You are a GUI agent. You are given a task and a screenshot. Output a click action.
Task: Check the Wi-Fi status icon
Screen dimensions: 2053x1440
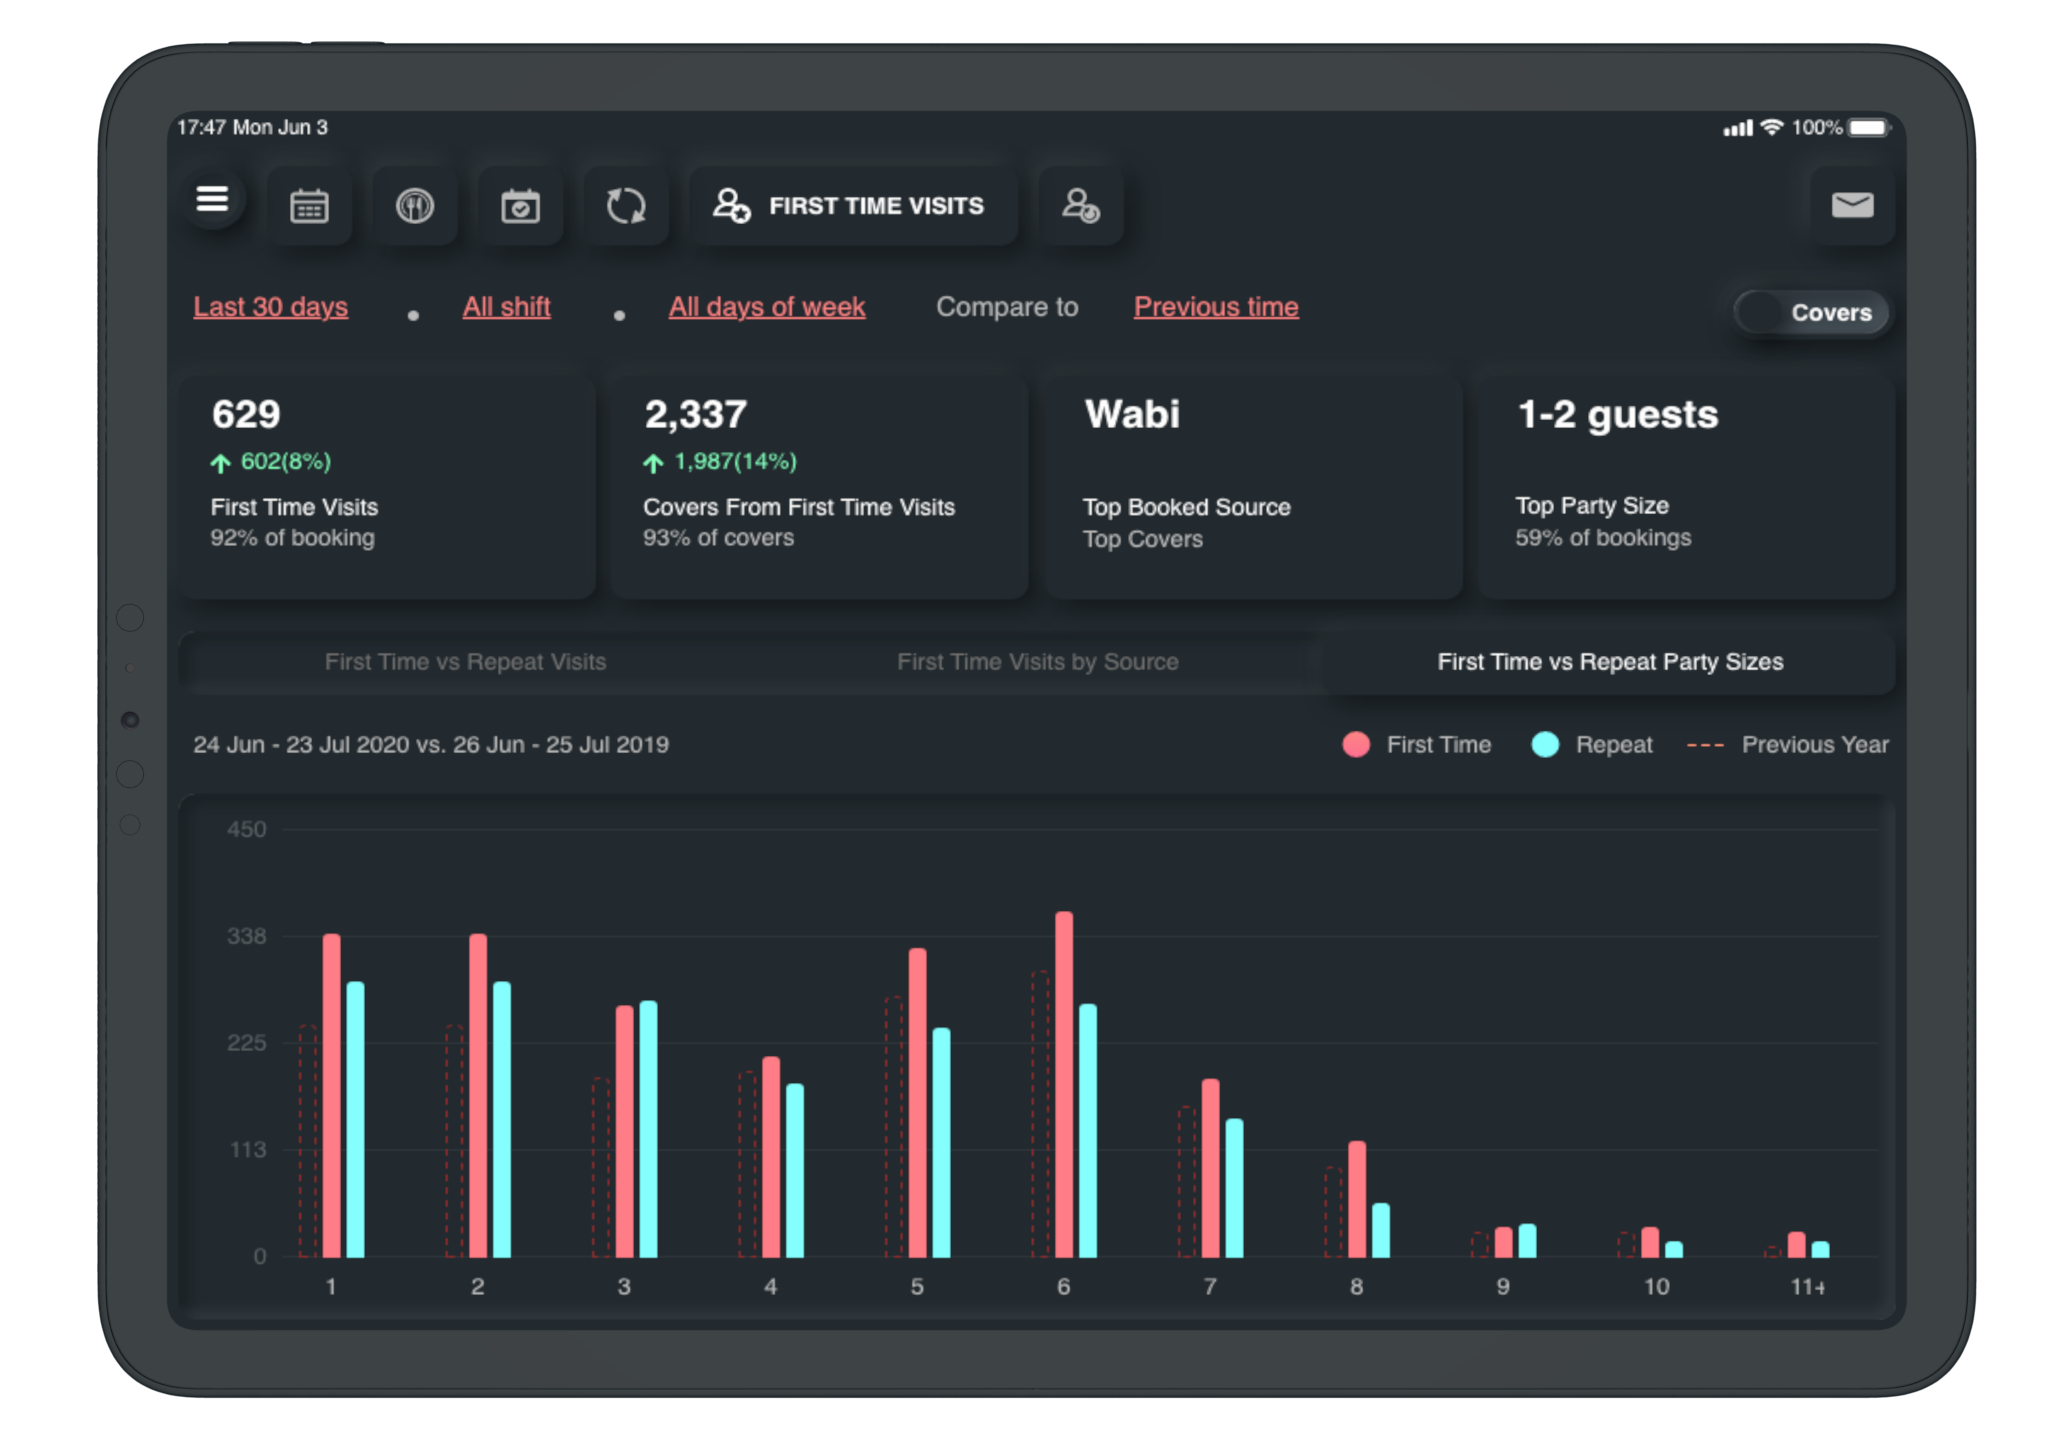pyautogui.click(x=1772, y=128)
